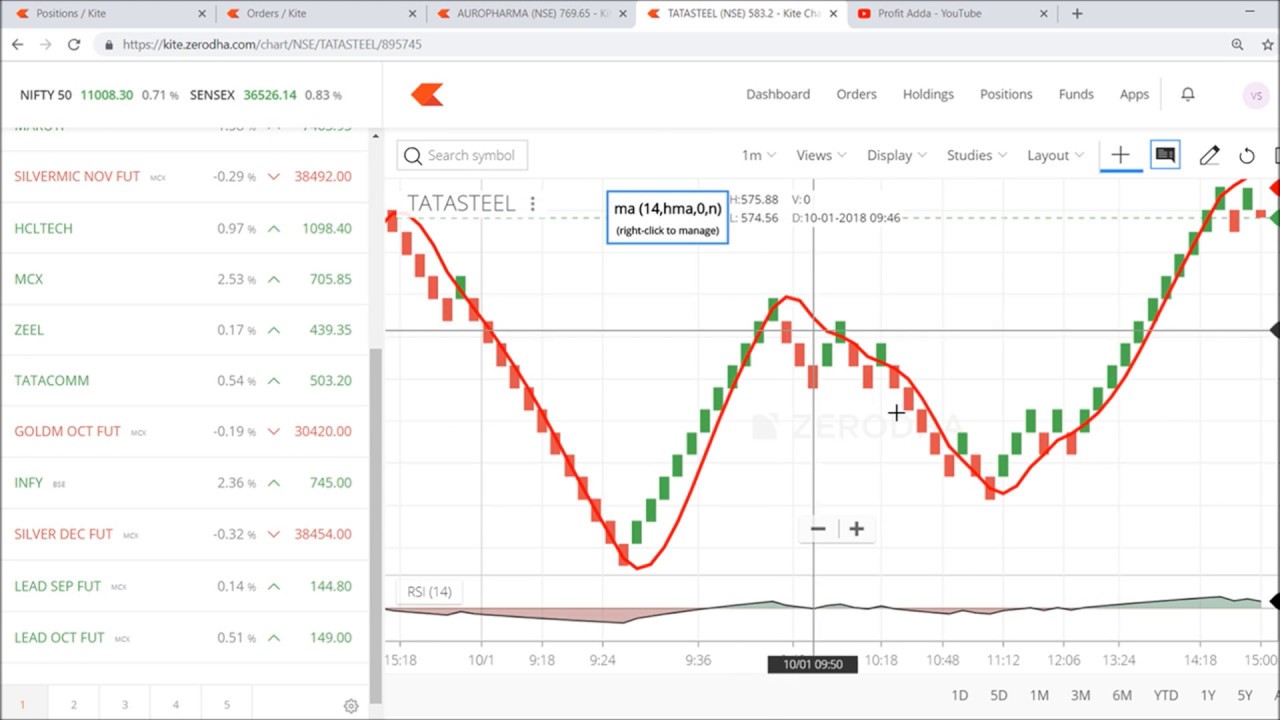The width and height of the screenshot is (1280, 720).
Task: Select ZEEL in the watchlist
Action: 185,329
